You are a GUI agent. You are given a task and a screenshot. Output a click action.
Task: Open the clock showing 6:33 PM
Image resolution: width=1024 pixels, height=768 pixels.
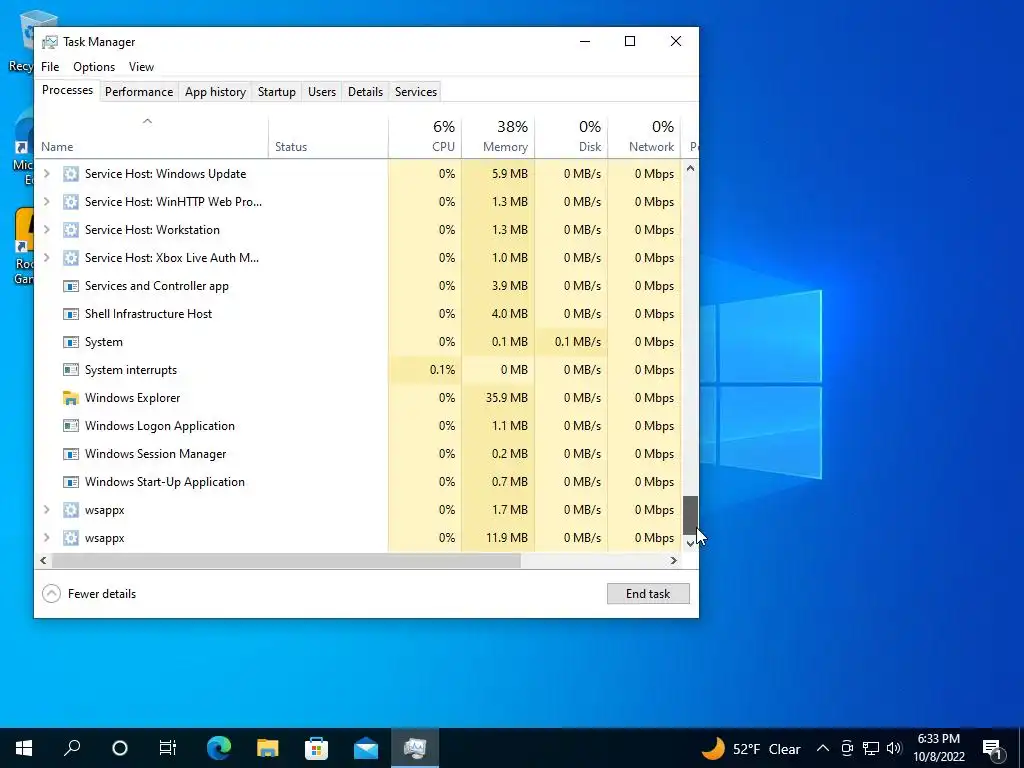[x=939, y=748]
